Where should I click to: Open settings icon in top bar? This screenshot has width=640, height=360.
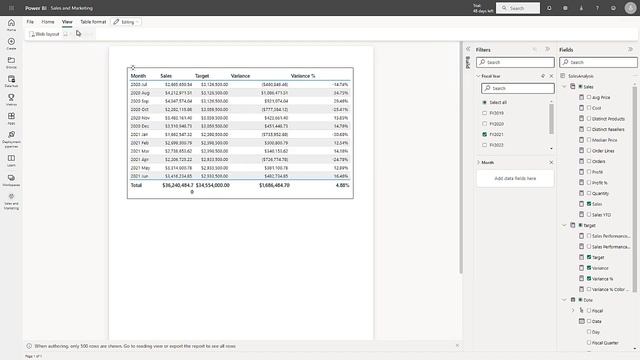(565, 8)
